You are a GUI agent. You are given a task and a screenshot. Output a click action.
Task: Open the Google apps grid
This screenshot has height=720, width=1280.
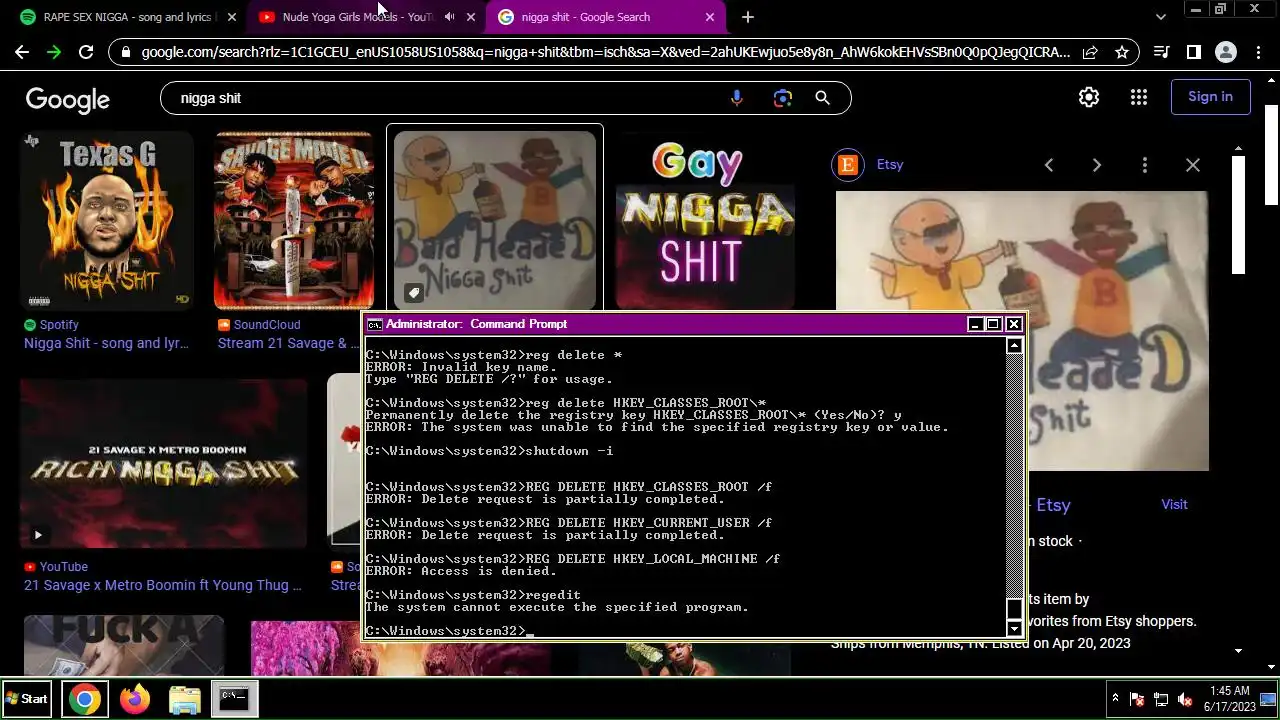click(x=1139, y=97)
